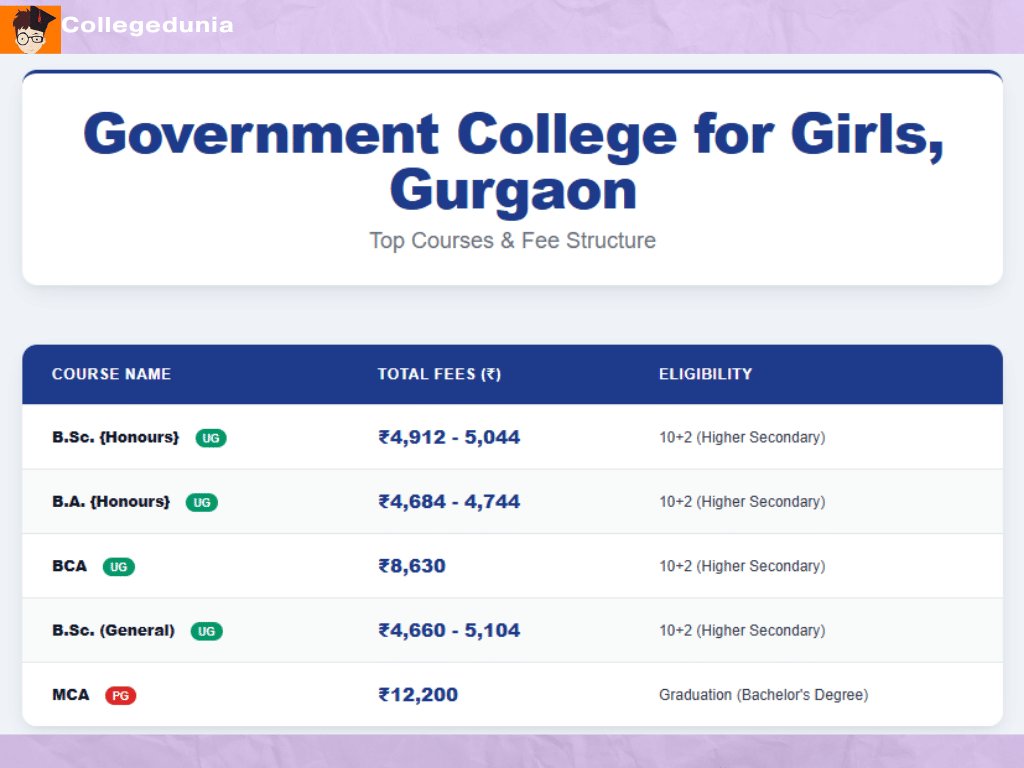Image resolution: width=1024 pixels, height=768 pixels.
Task: Click the Collegedunia mascot logo icon
Action: click(x=31, y=28)
